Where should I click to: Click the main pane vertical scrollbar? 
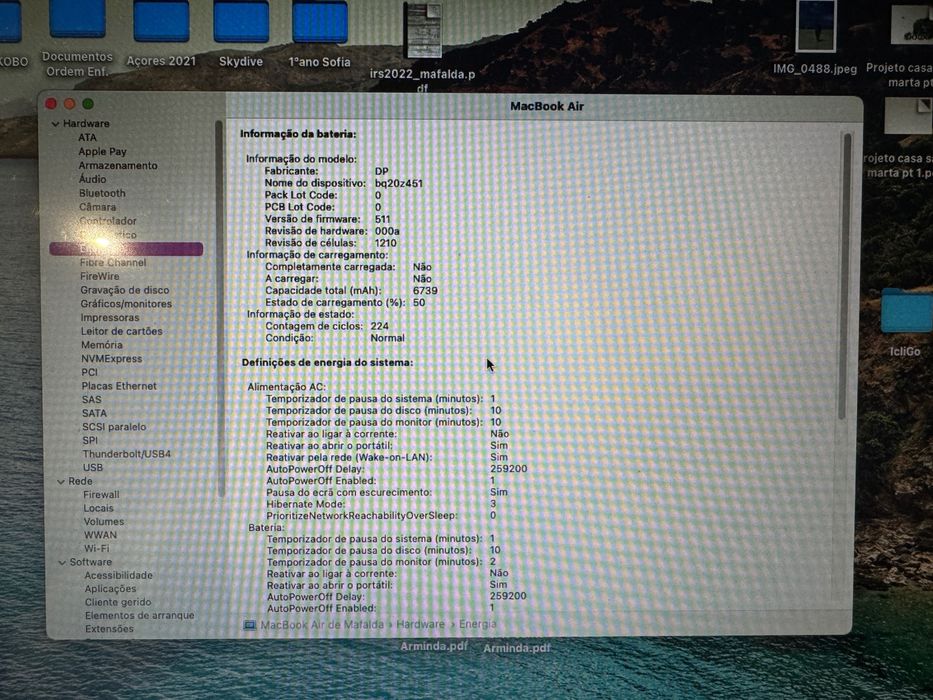pyautogui.click(x=846, y=277)
